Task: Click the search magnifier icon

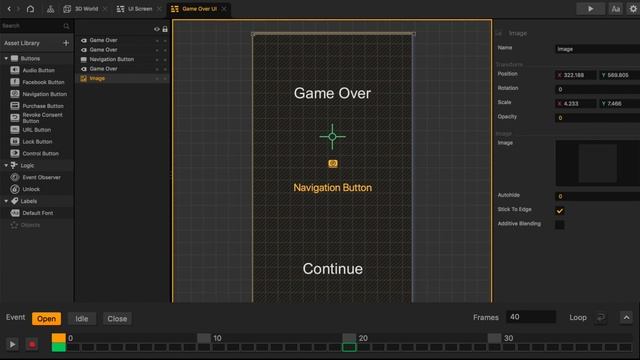Action: [x=67, y=26]
